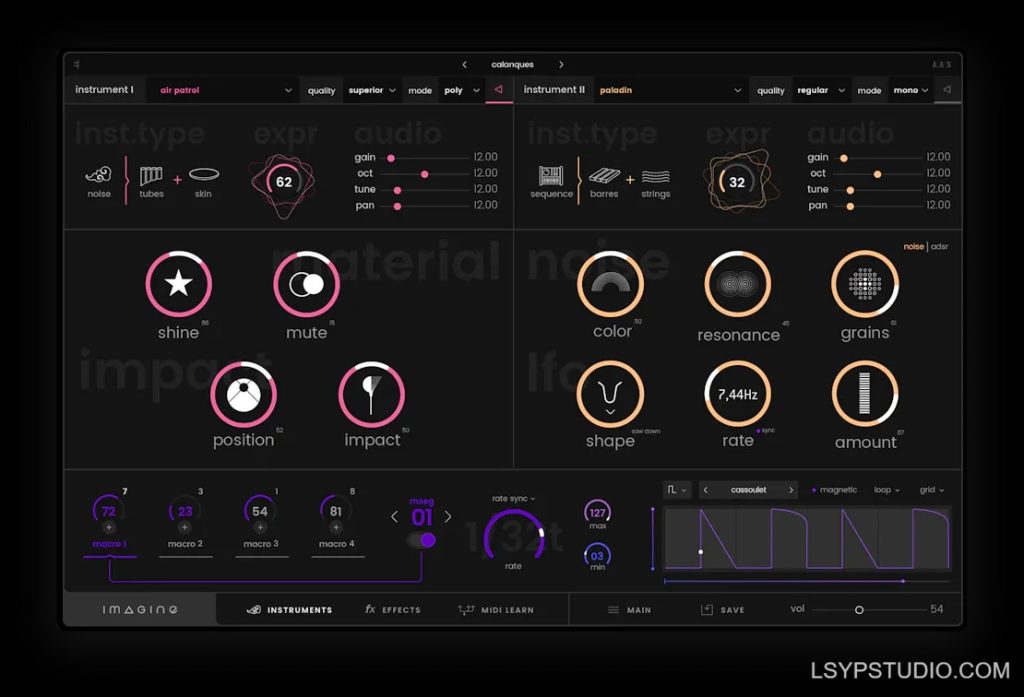The width and height of the screenshot is (1024, 697).
Task: Open the air patrol preset dropdown
Action: [222, 90]
